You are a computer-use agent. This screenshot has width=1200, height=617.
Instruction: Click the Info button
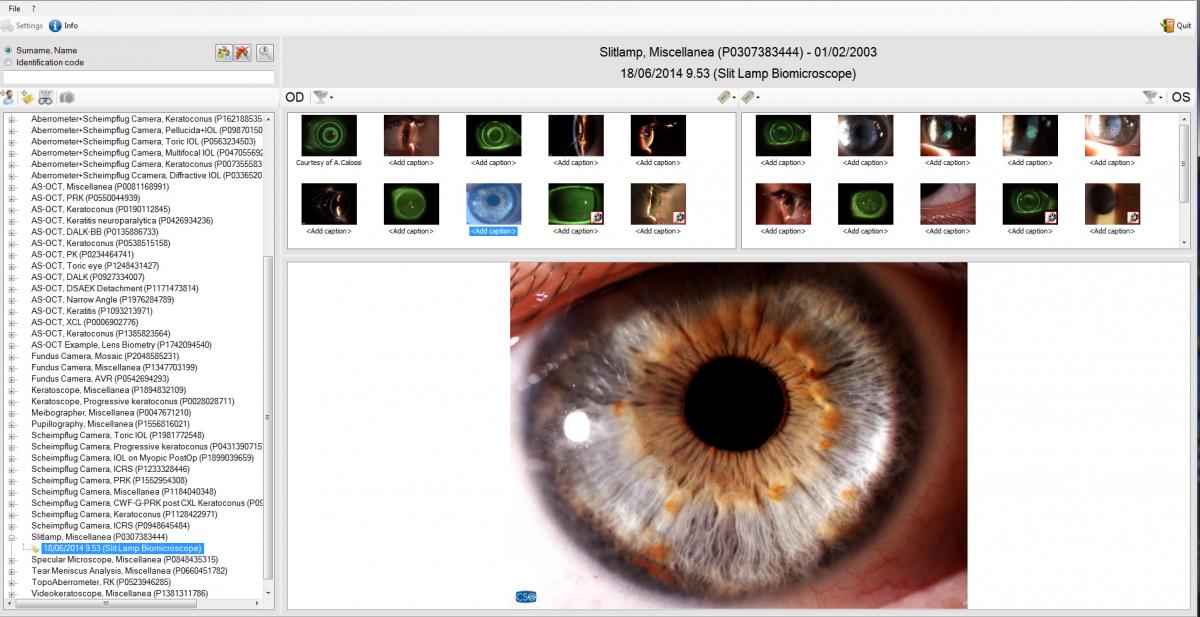64,26
